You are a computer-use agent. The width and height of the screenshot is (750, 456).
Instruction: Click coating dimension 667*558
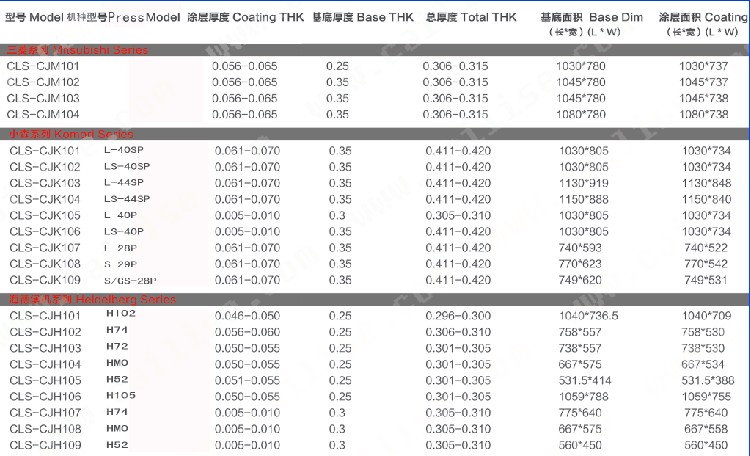point(706,429)
